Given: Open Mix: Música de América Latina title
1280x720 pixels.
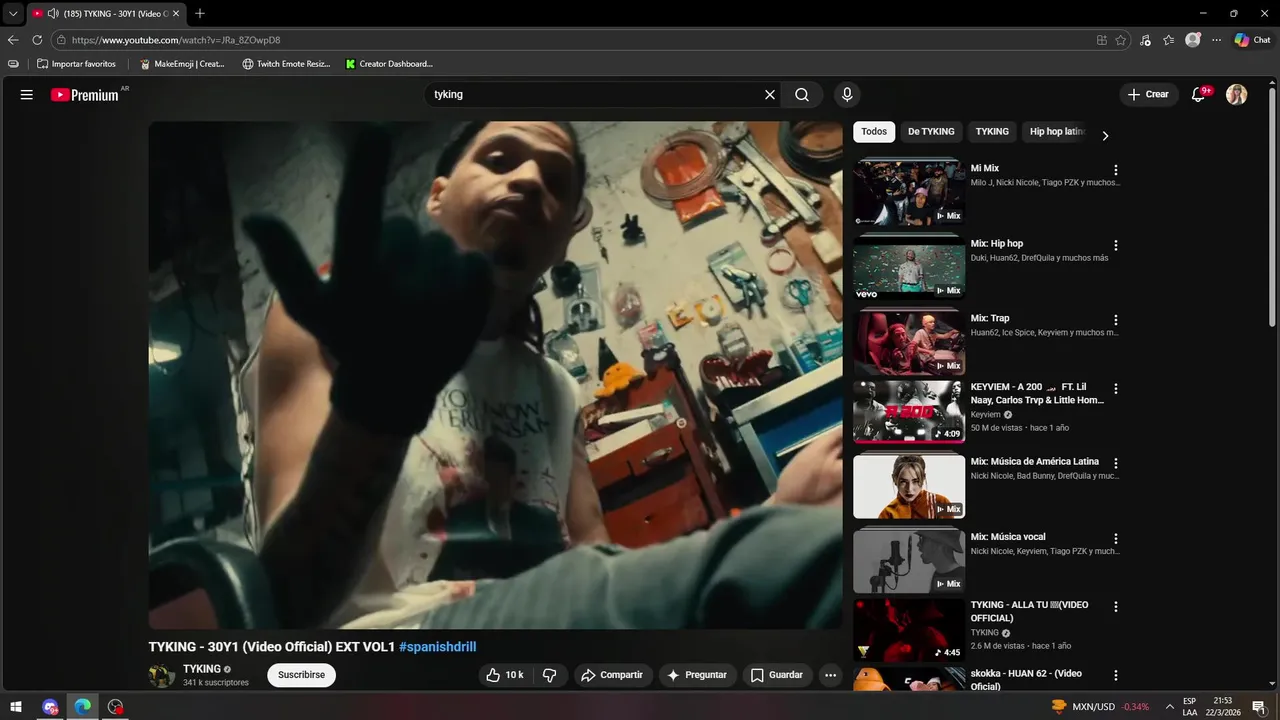Looking at the screenshot, I should tap(1034, 462).
